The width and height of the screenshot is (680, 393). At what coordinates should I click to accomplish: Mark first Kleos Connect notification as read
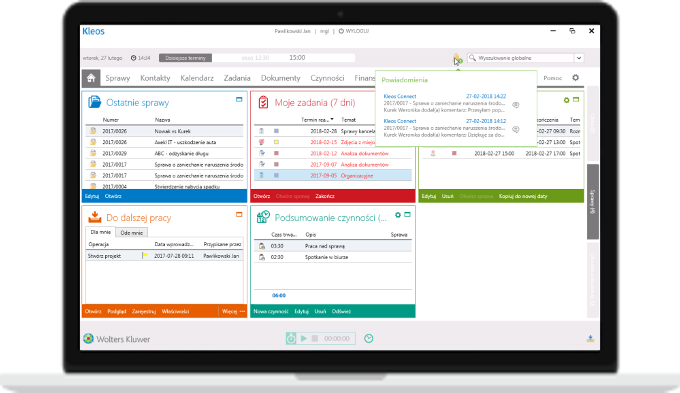tap(516, 105)
